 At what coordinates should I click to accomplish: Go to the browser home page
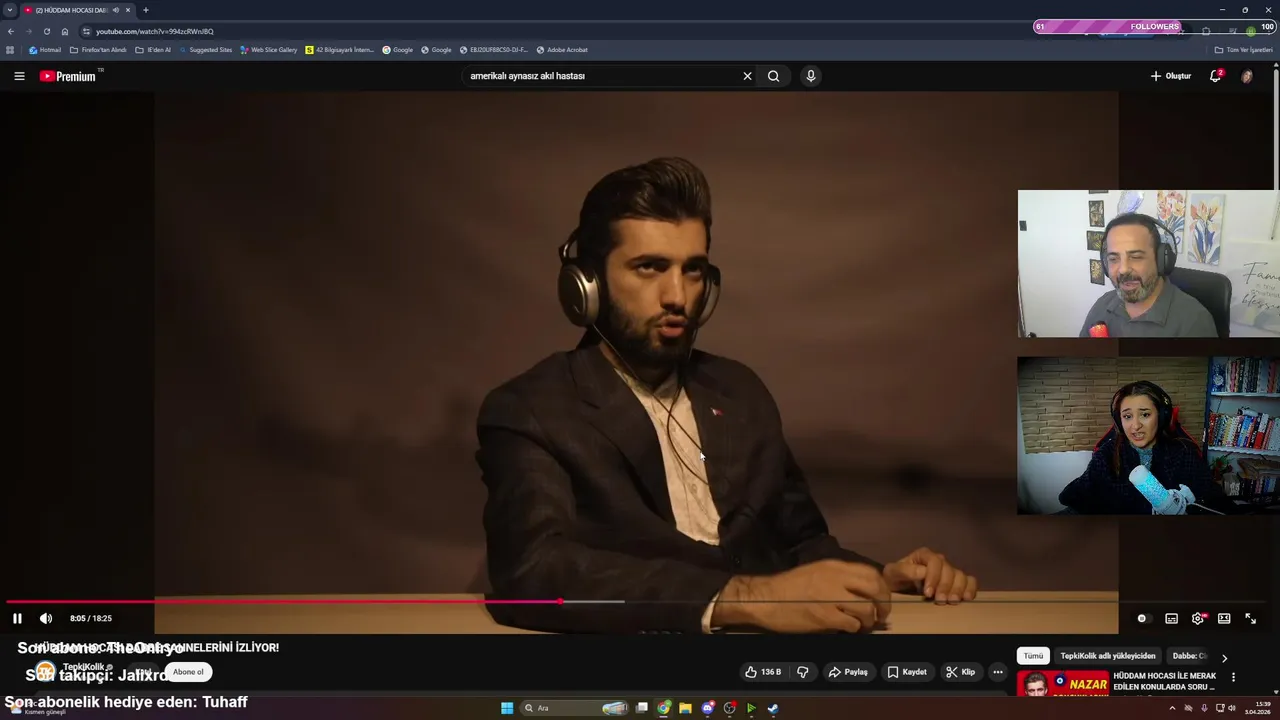pos(65,31)
